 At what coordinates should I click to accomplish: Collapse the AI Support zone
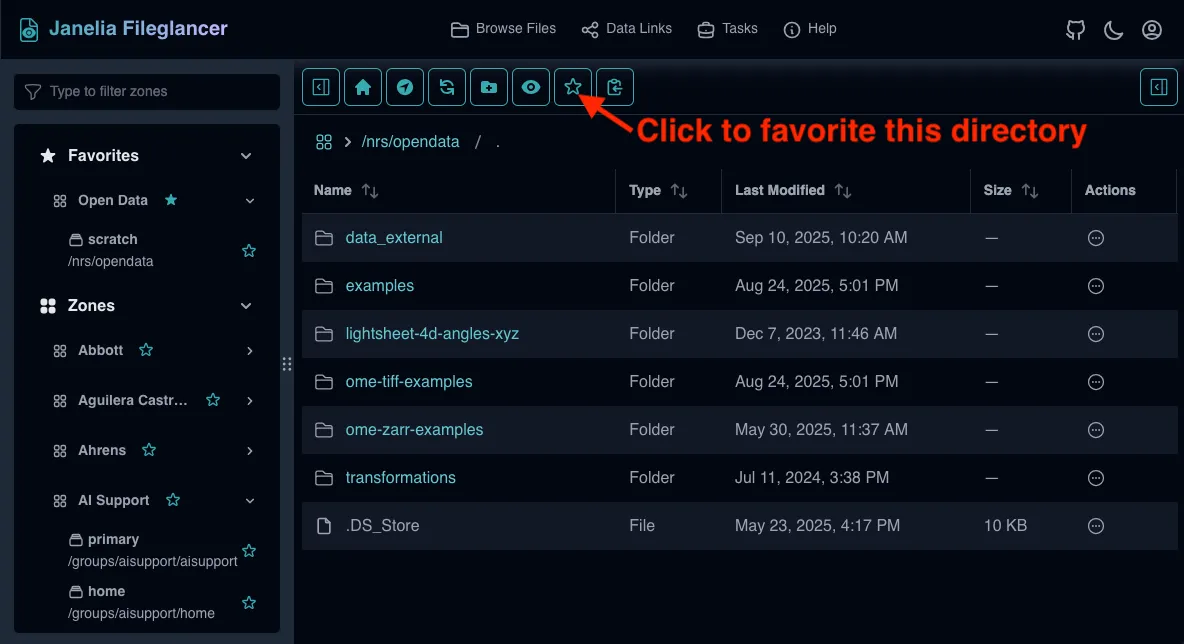pos(249,501)
